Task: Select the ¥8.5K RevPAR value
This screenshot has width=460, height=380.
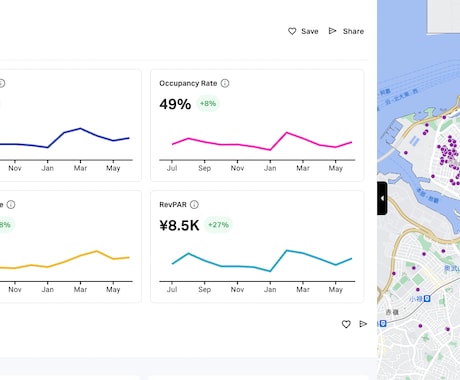Action: (179, 225)
